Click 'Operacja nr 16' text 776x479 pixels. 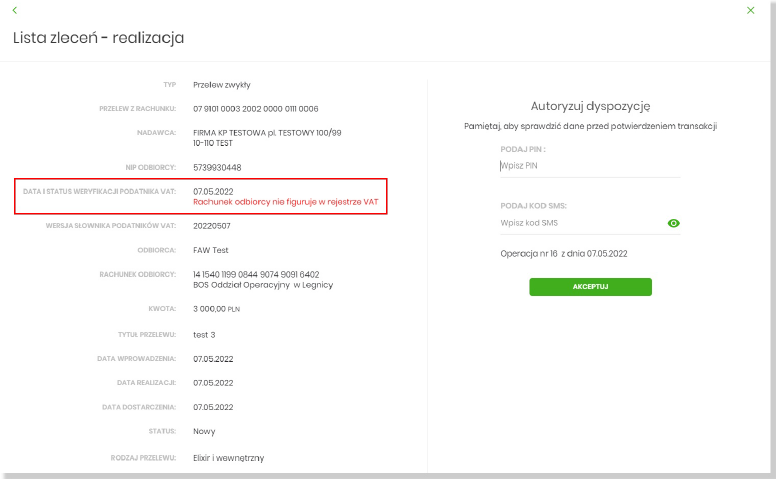(x=564, y=254)
